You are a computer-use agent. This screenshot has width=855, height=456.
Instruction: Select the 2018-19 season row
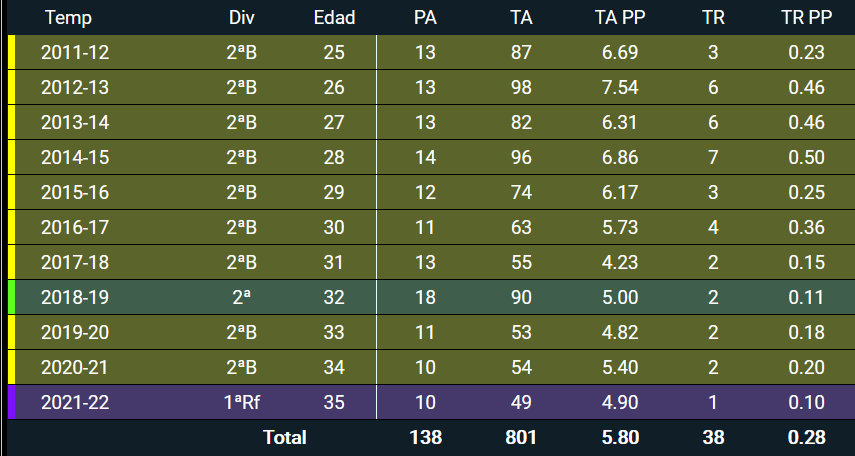(x=431, y=297)
